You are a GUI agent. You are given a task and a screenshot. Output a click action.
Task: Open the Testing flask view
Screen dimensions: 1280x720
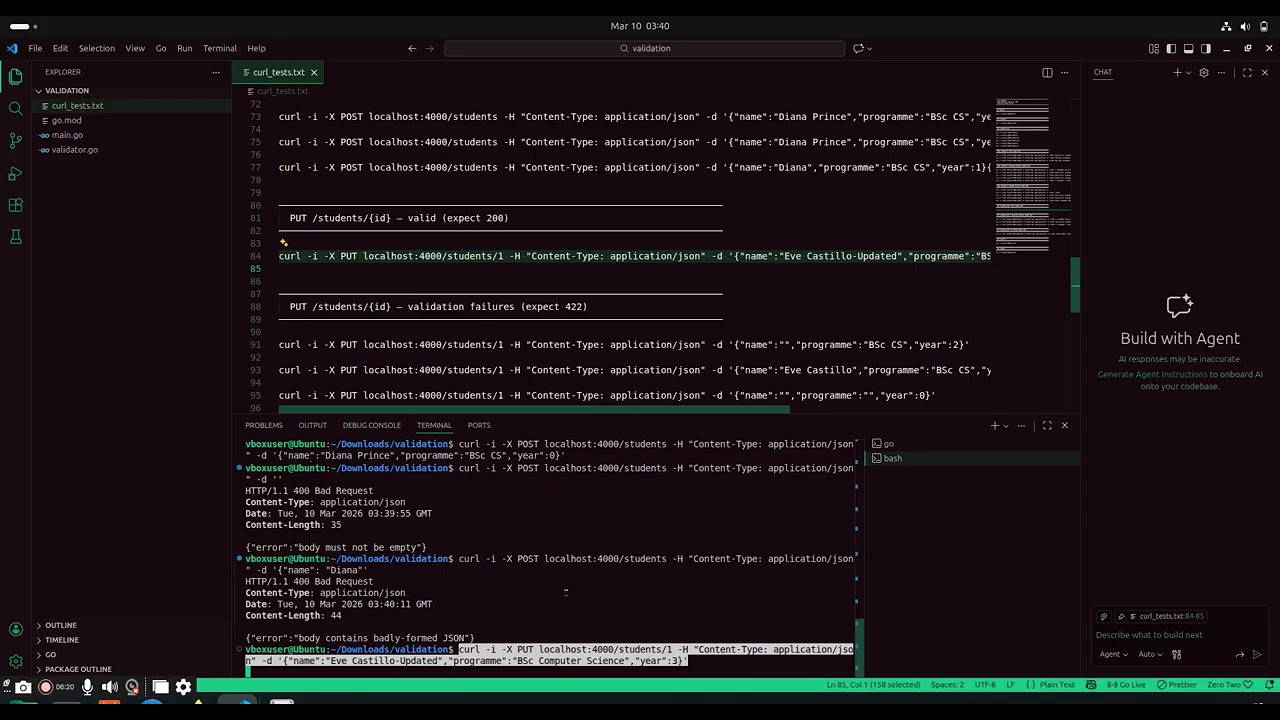[x=15, y=237]
